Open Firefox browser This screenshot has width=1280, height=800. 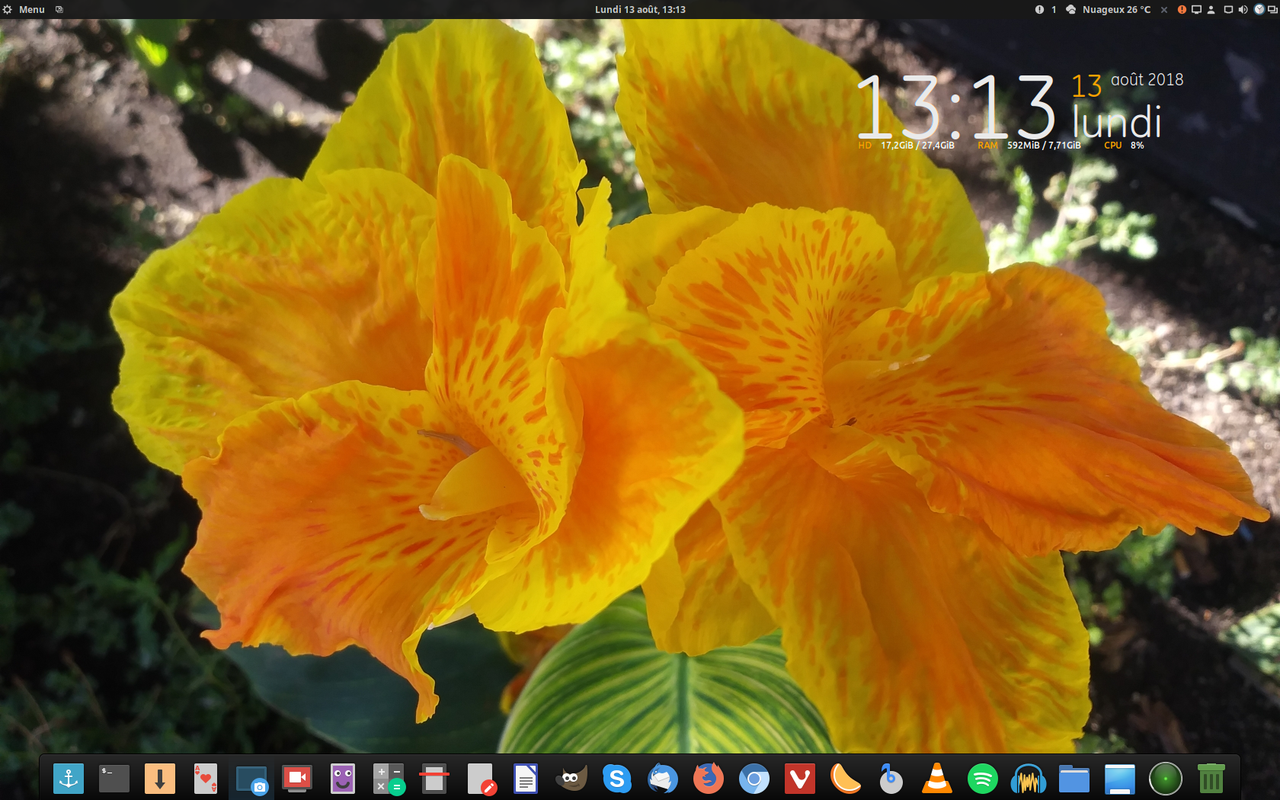pyautogui.click(x=708, y=778)
